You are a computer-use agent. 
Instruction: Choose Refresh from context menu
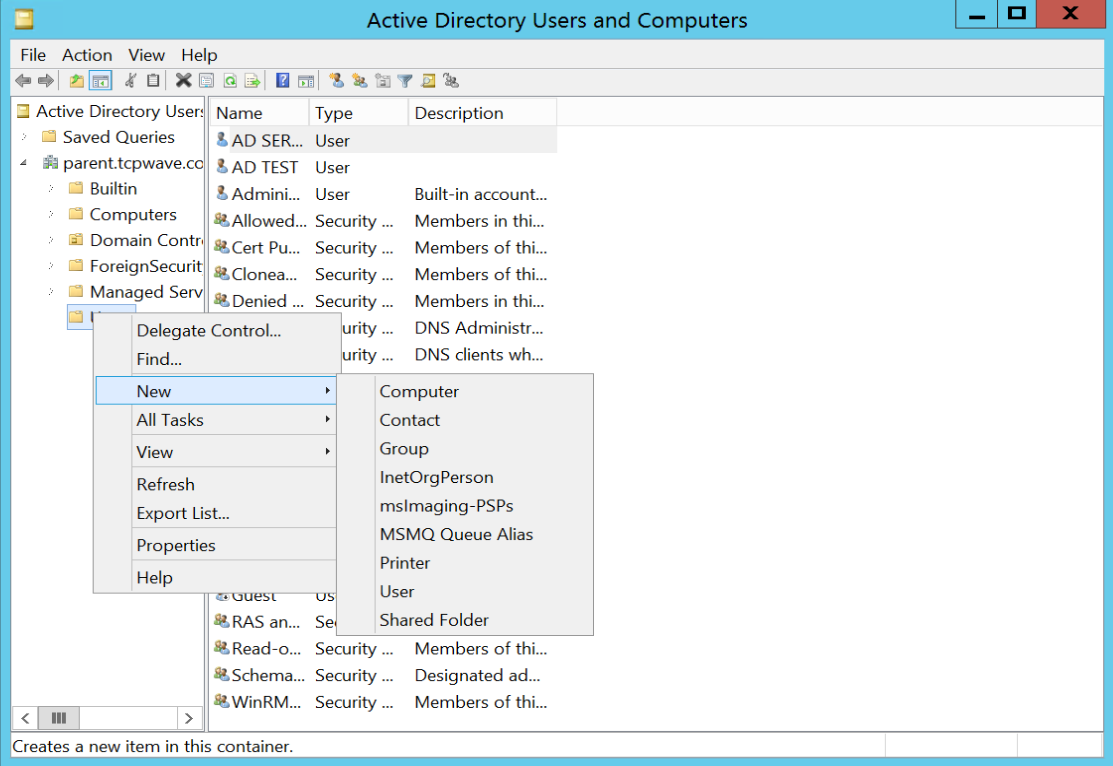click(x=215, y=484)
